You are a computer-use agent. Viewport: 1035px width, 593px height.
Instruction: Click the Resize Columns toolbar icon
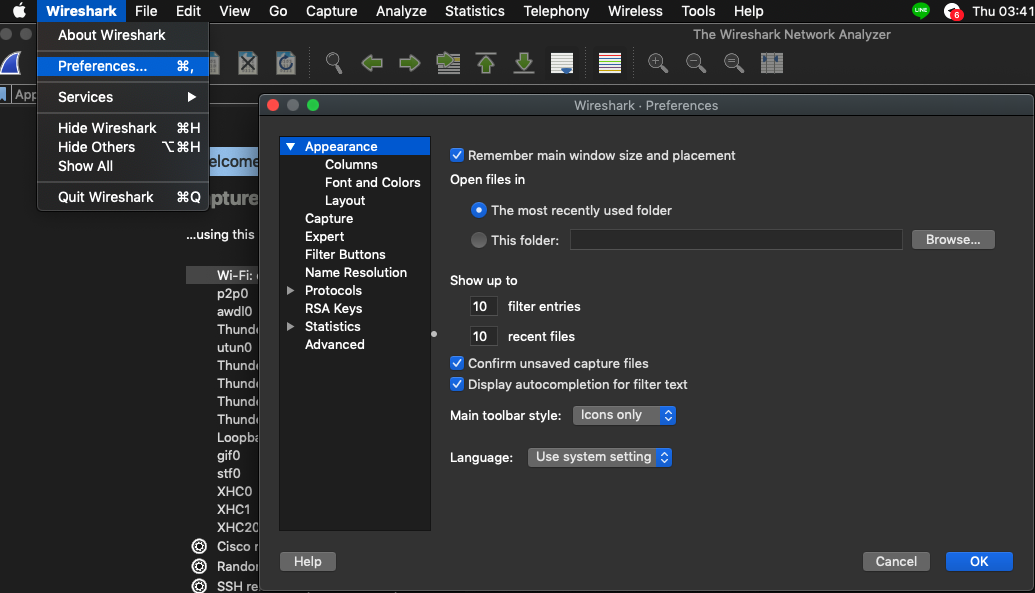click(771, 63)
